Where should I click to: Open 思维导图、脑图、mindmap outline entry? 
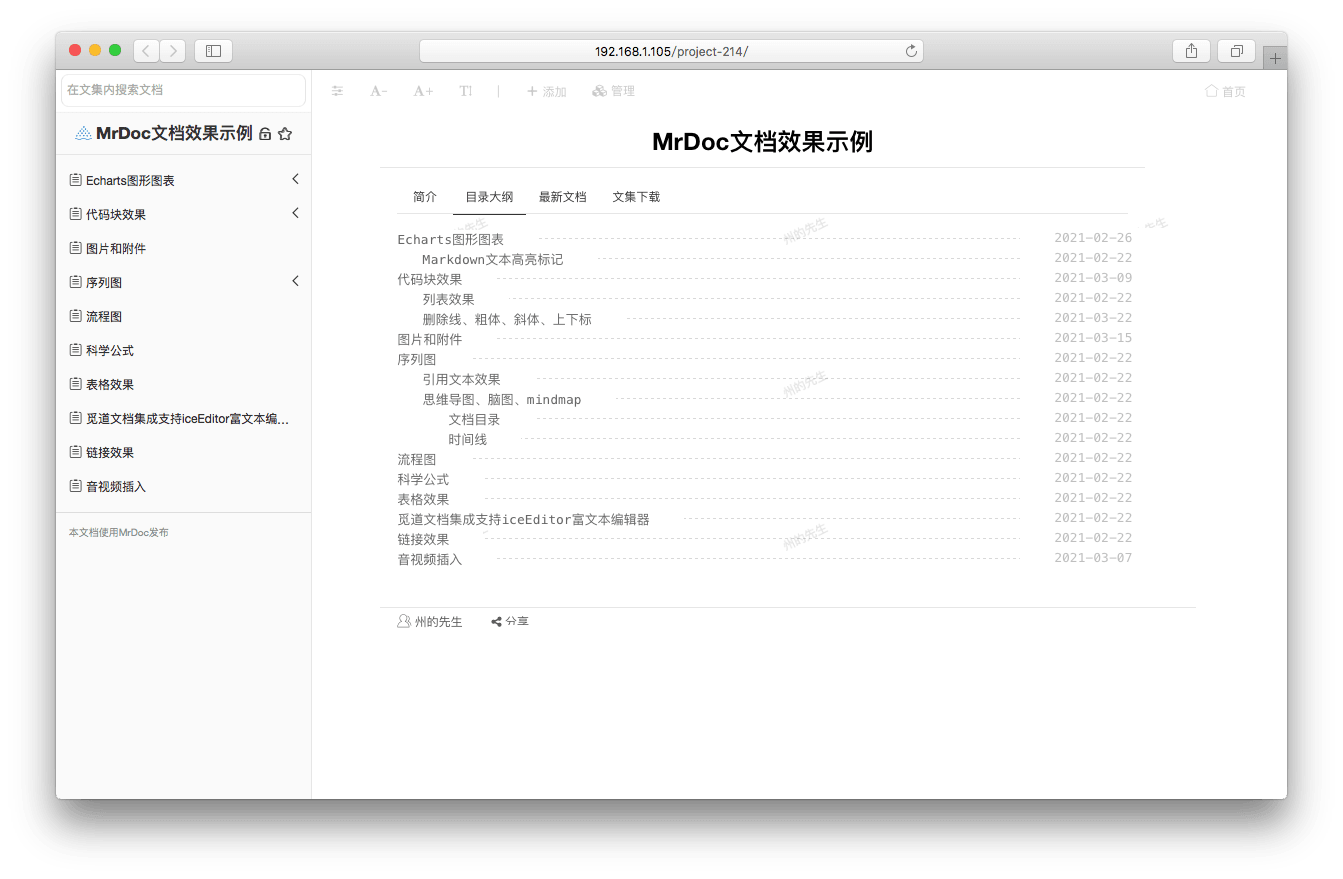click(x=502, y=400)
